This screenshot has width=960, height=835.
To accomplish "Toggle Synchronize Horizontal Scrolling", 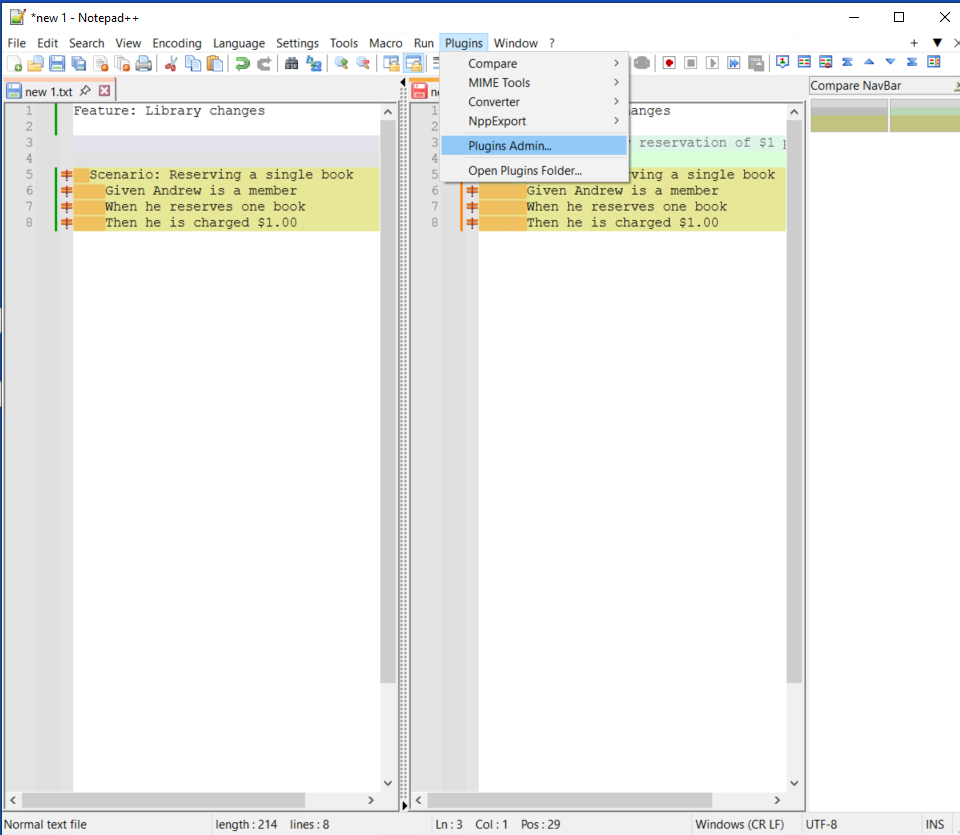I will 413,63.
